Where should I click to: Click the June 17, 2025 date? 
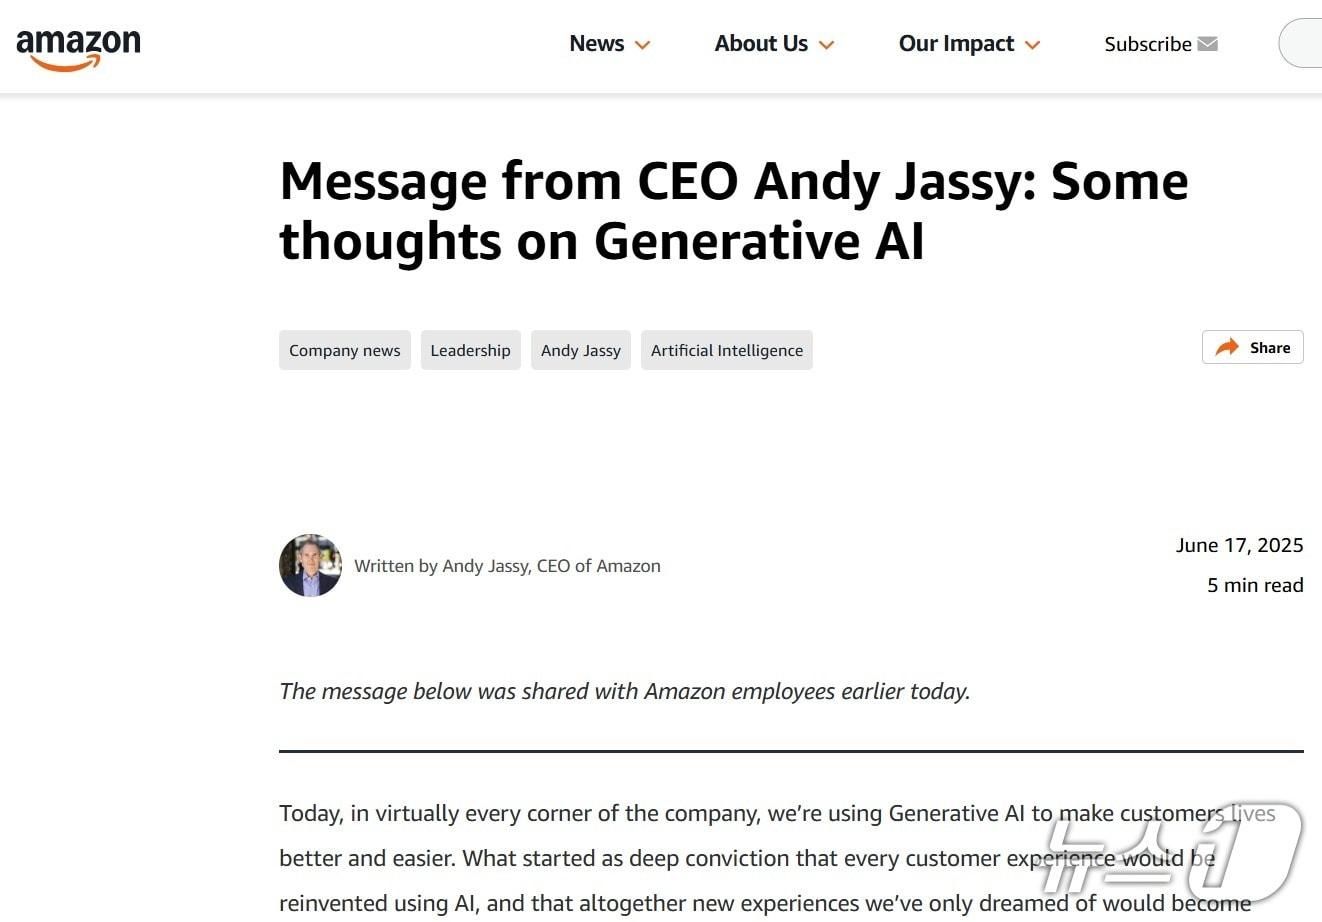click(x=1239, y=545)
